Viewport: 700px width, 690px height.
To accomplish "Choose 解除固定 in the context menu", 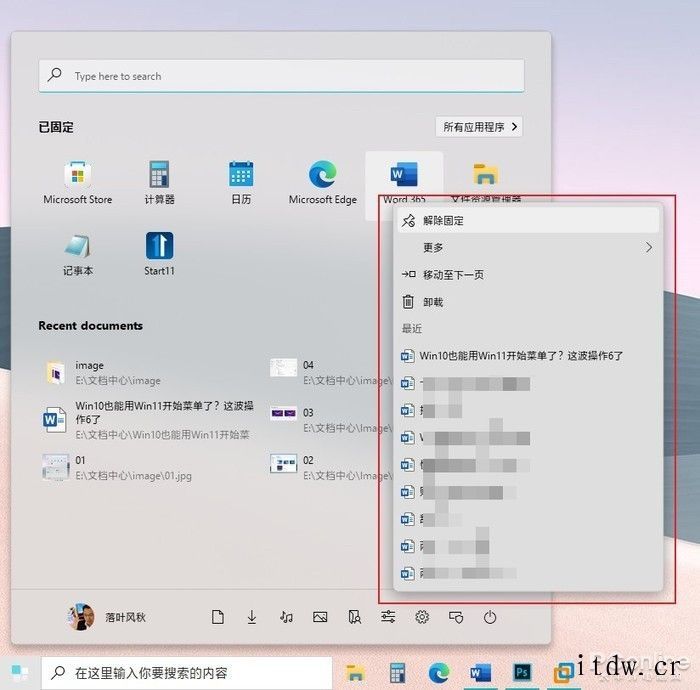I will coord(528,220).
